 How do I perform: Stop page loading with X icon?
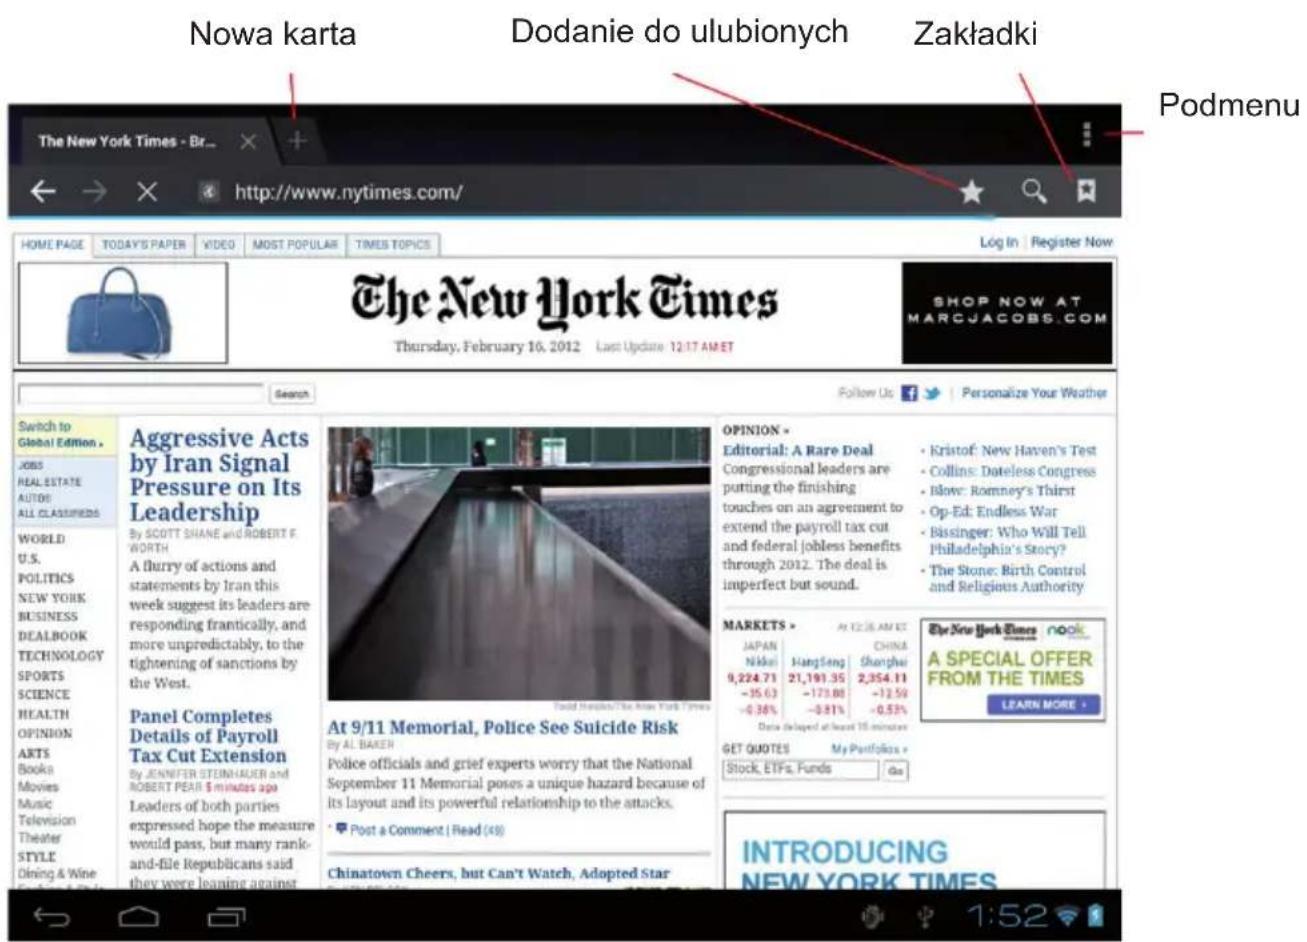147,191
